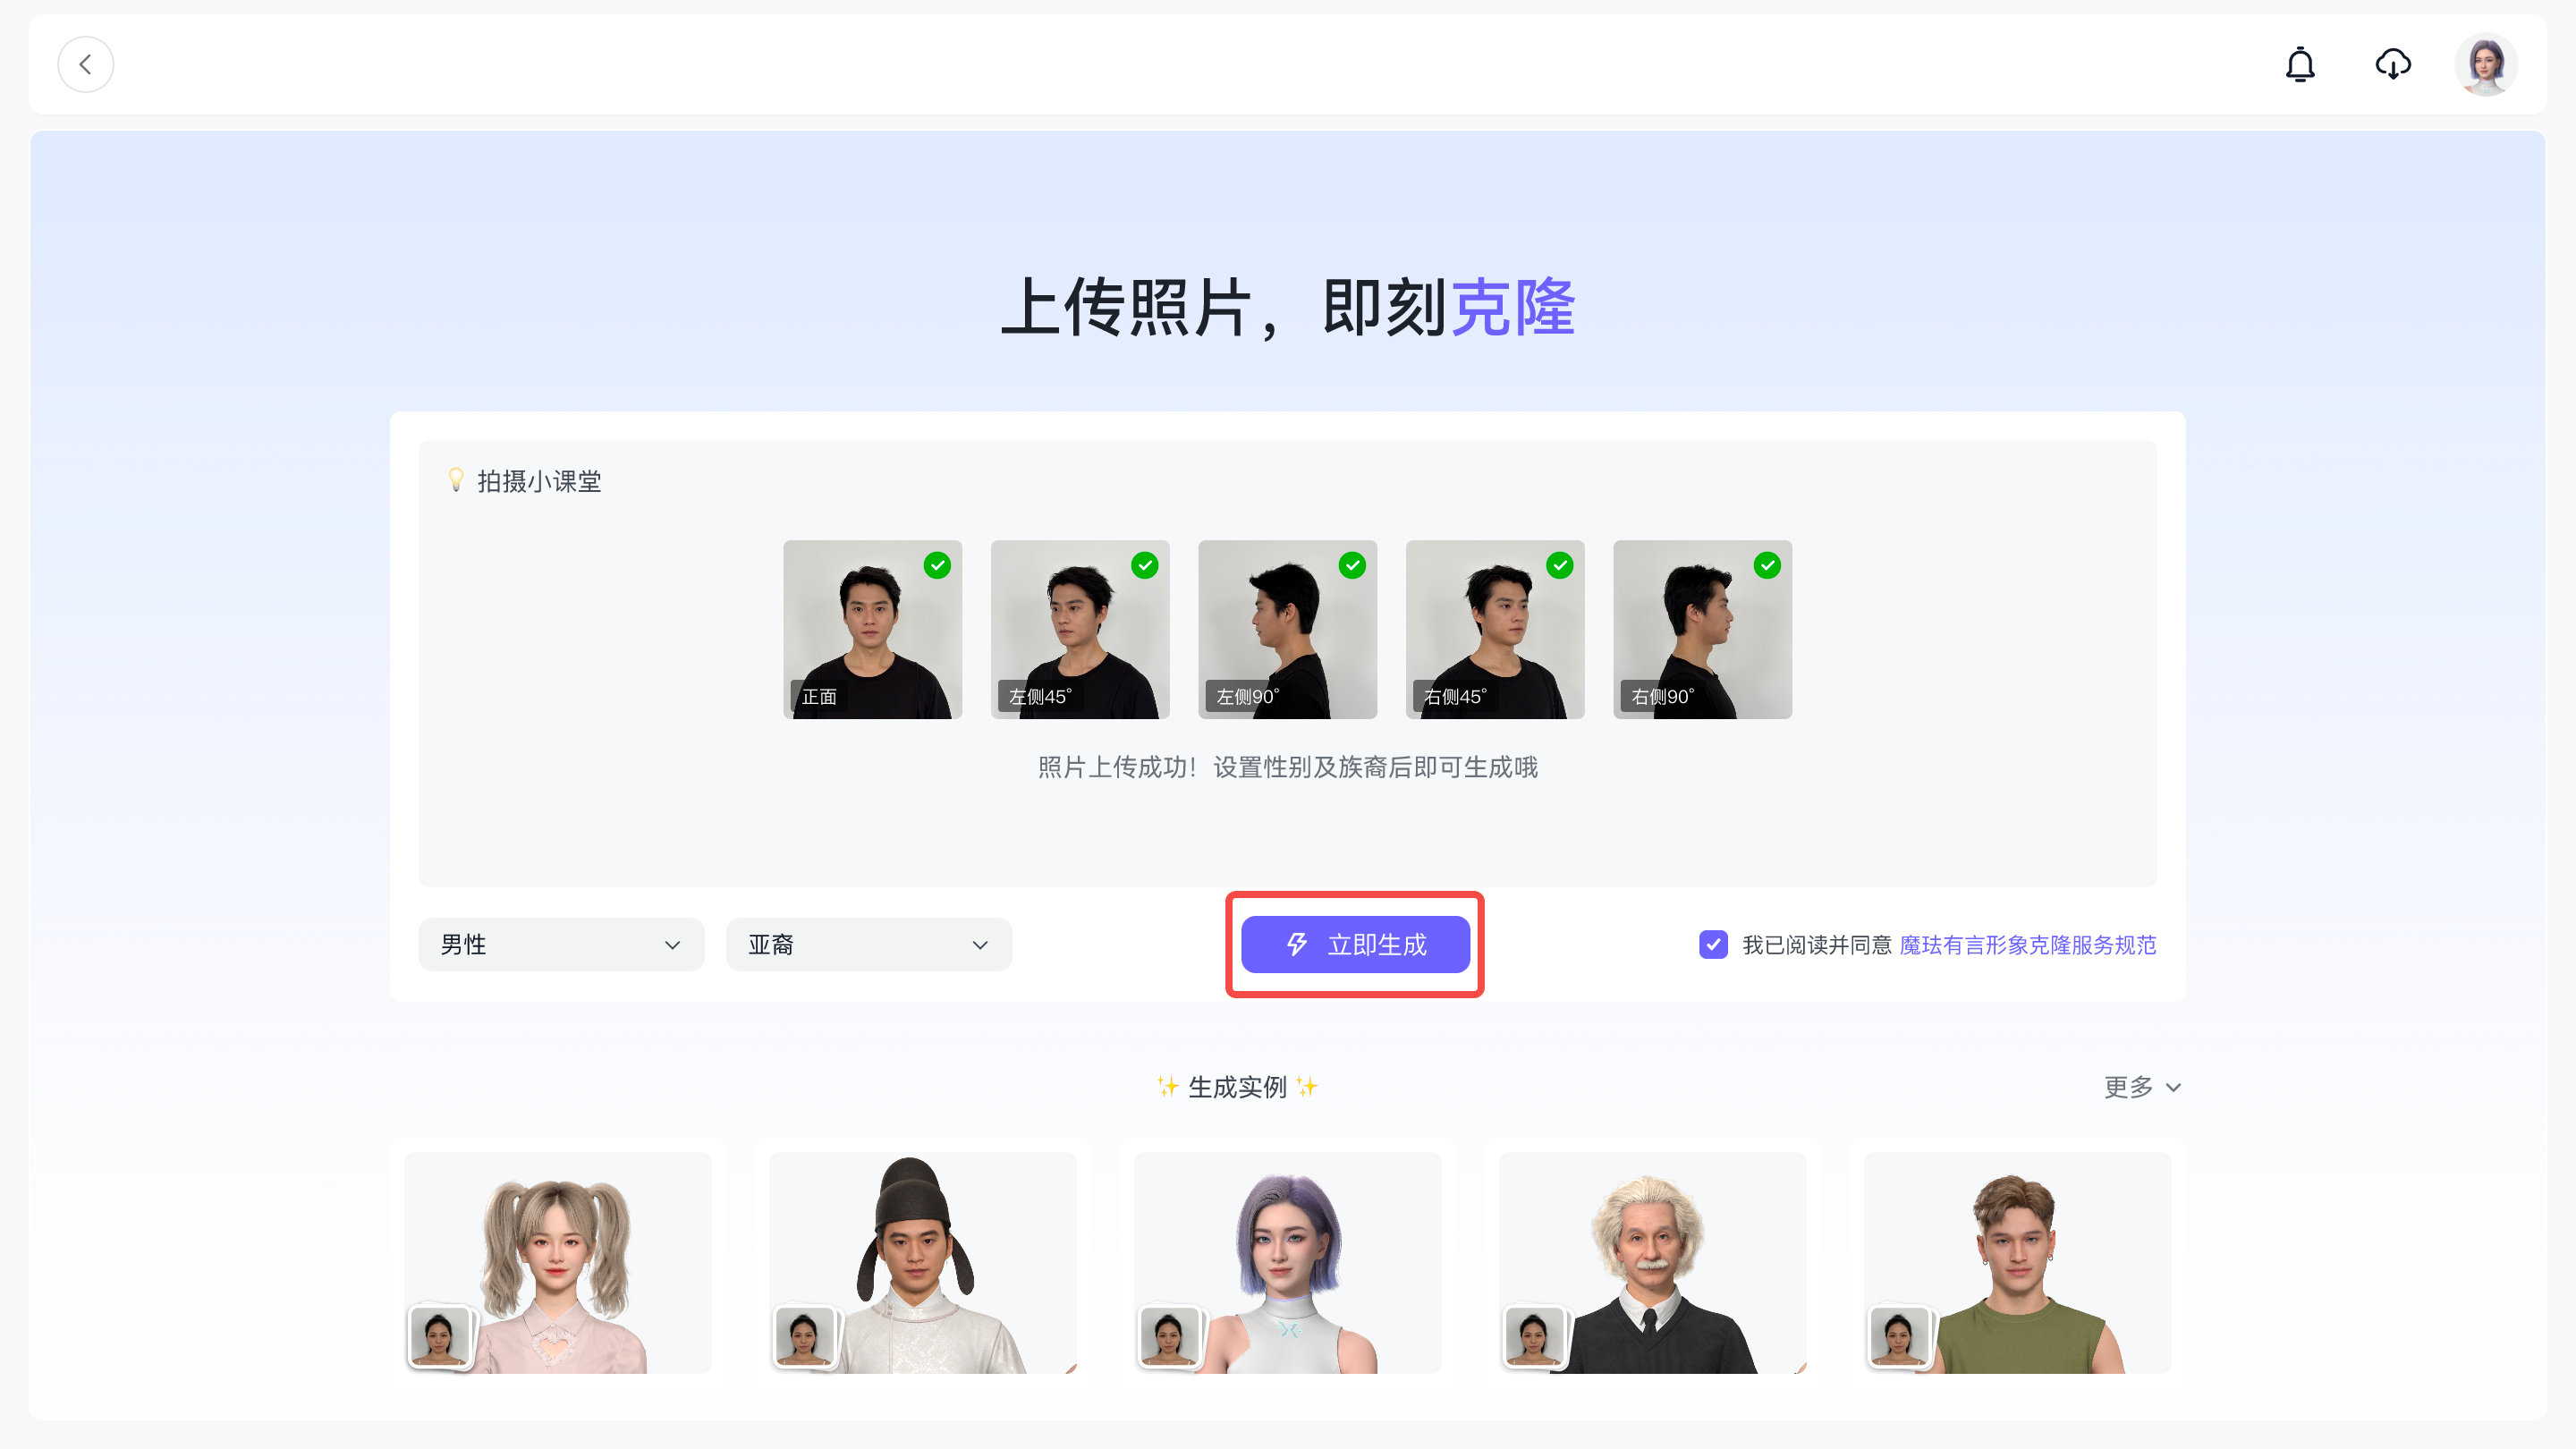Open the 拍摄小课堂 guide
Screen dimensions: 2576x1449
[x=539, y=481]
